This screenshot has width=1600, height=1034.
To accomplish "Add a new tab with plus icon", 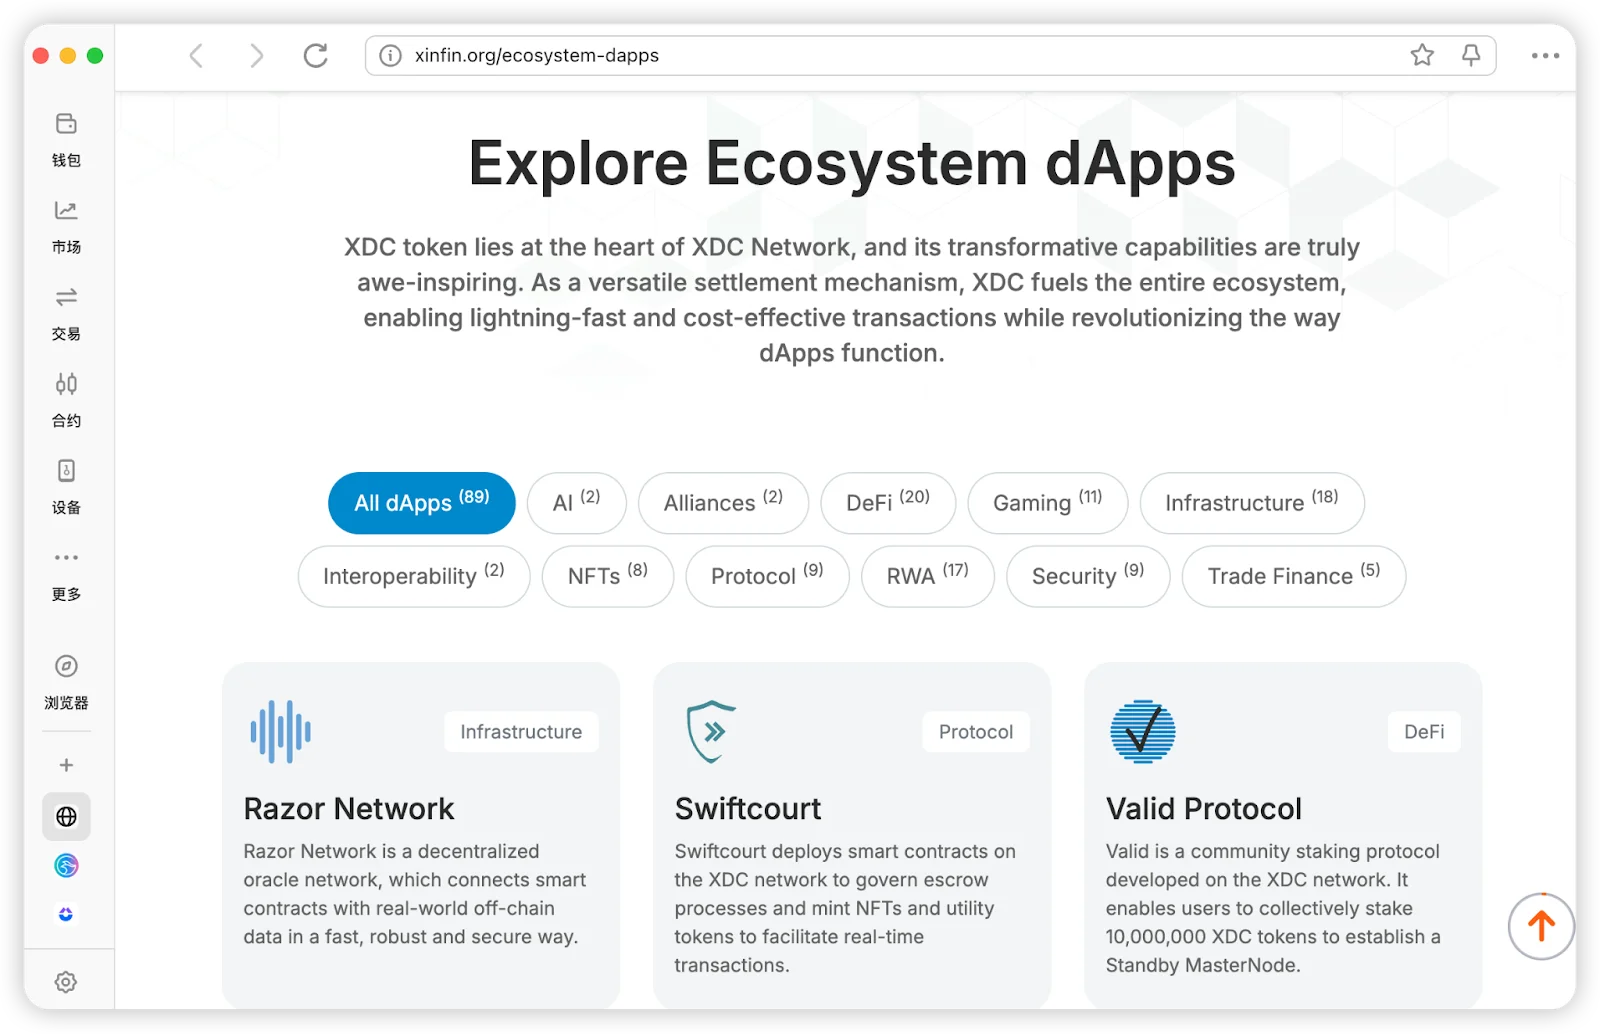I will pyautogui.click(x=66, y=765).
